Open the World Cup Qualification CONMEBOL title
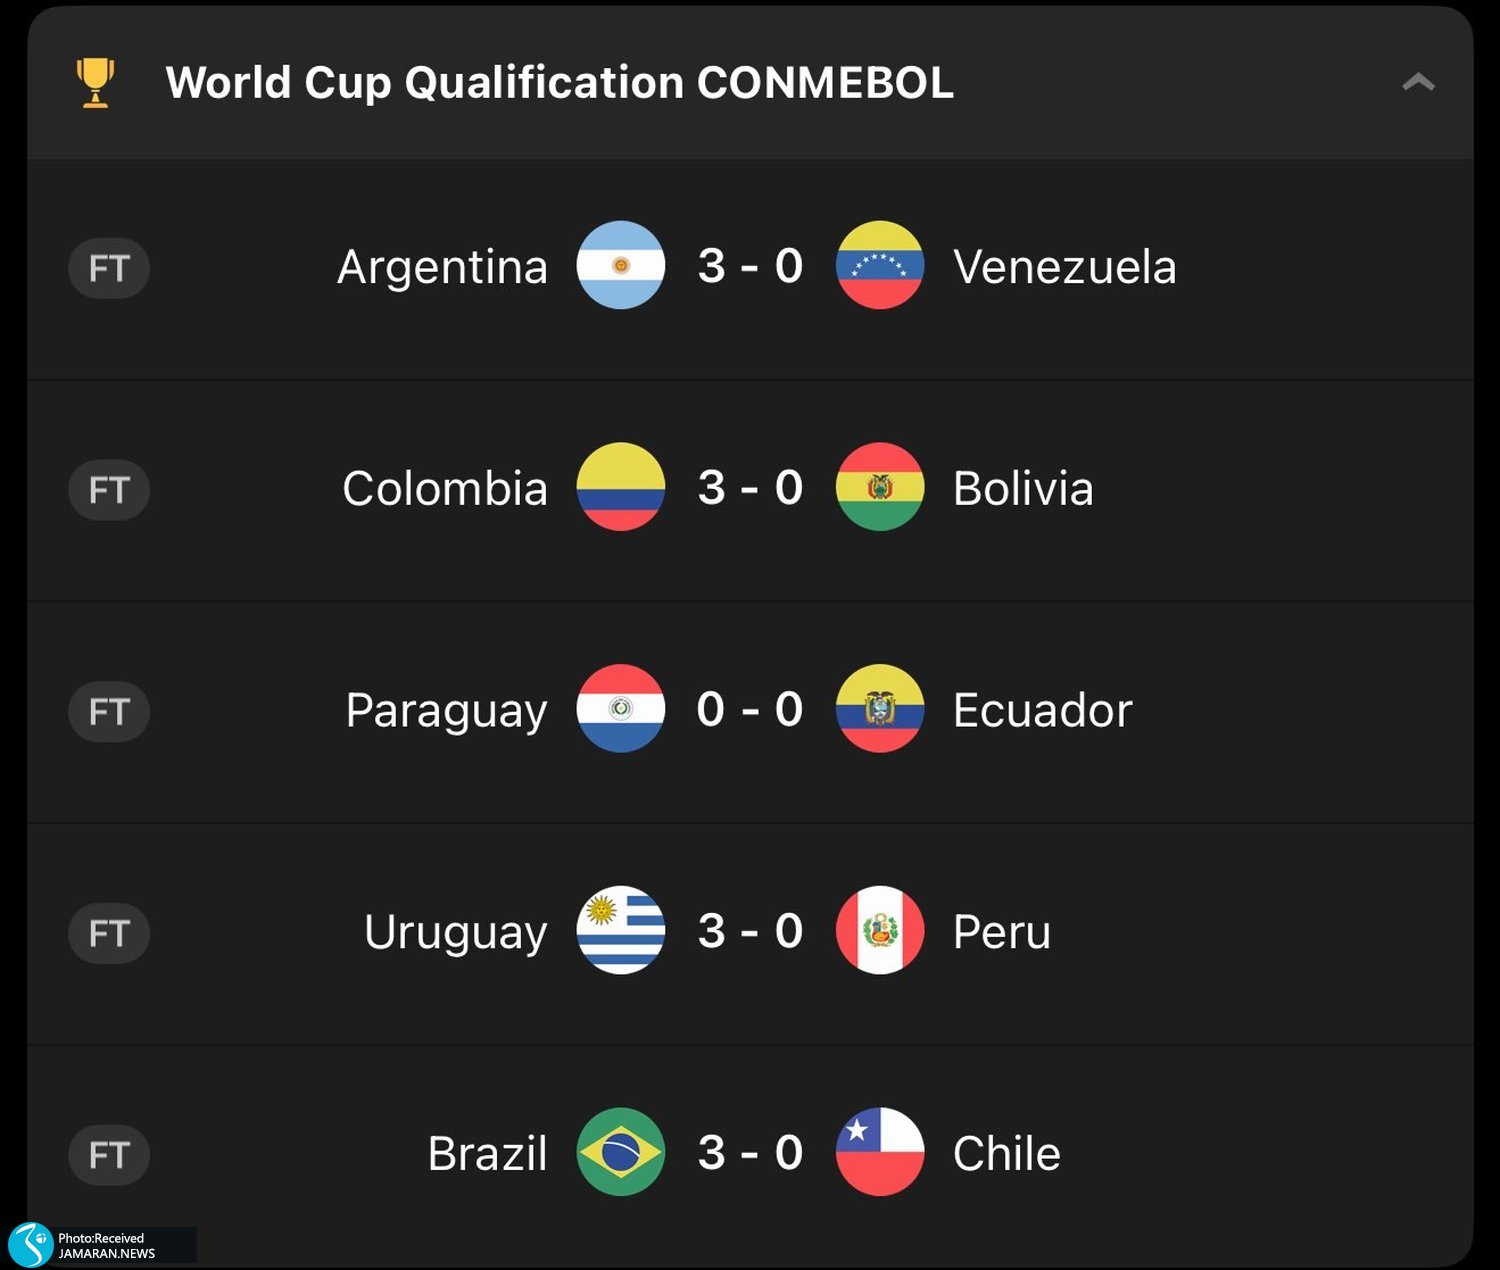 [x=559, y=82]
